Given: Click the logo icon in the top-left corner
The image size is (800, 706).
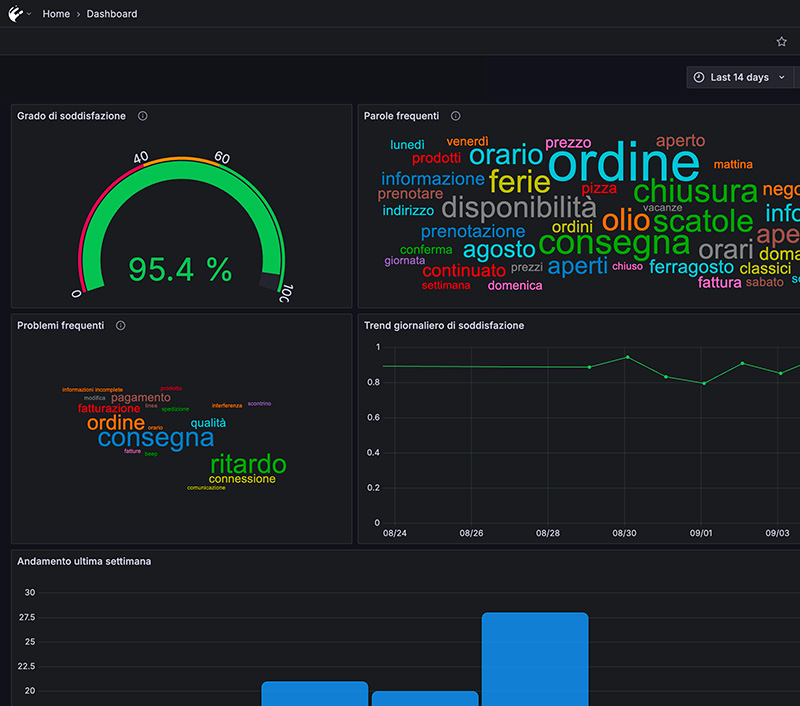Looking at the screenshot, I should coord(15,14).
